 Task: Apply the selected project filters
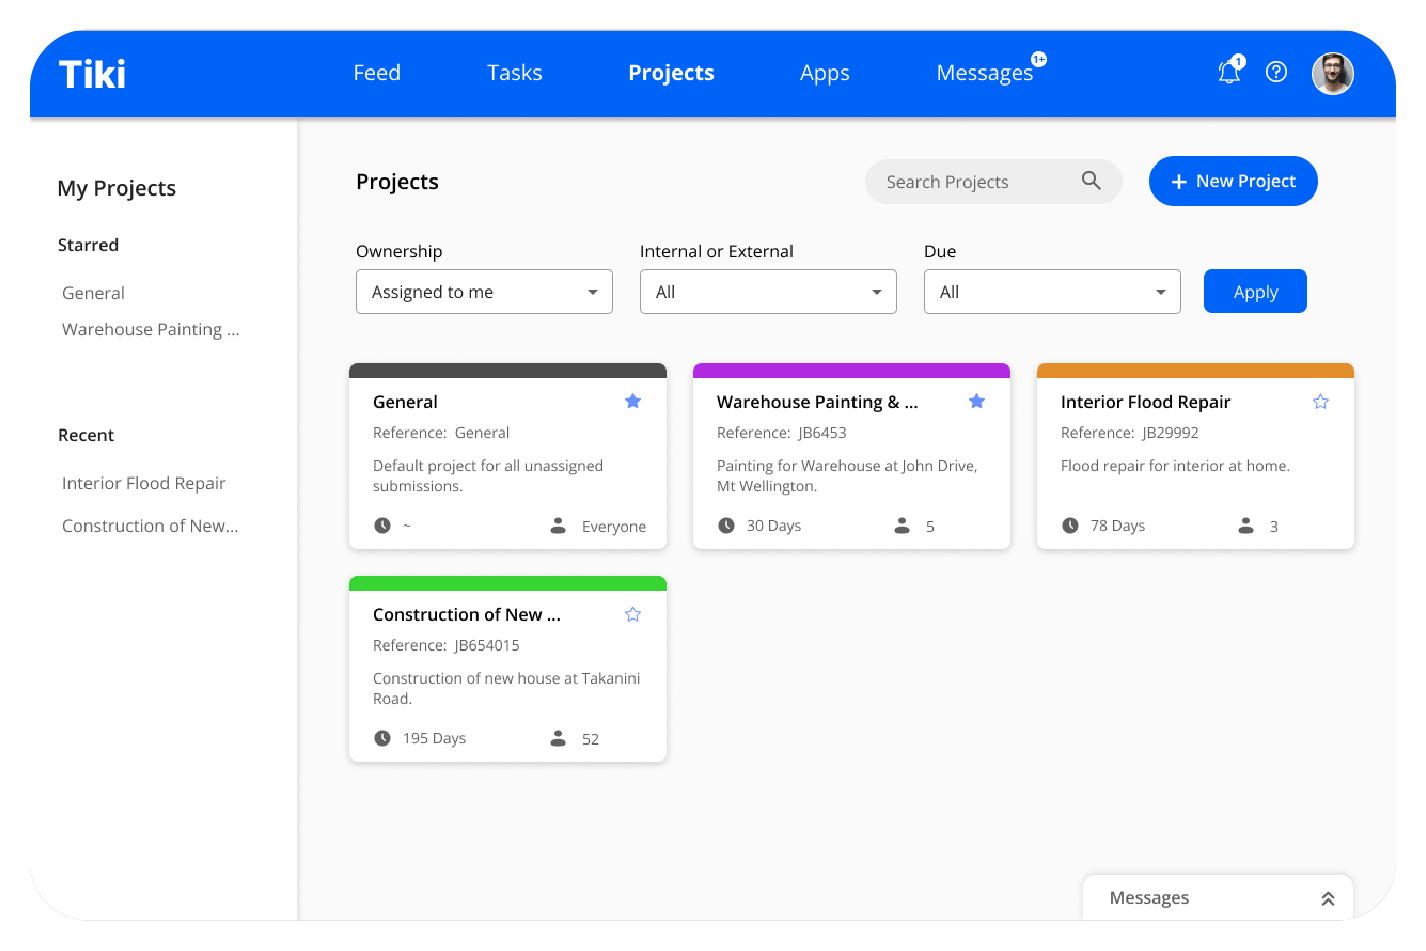click(1255, 291)
